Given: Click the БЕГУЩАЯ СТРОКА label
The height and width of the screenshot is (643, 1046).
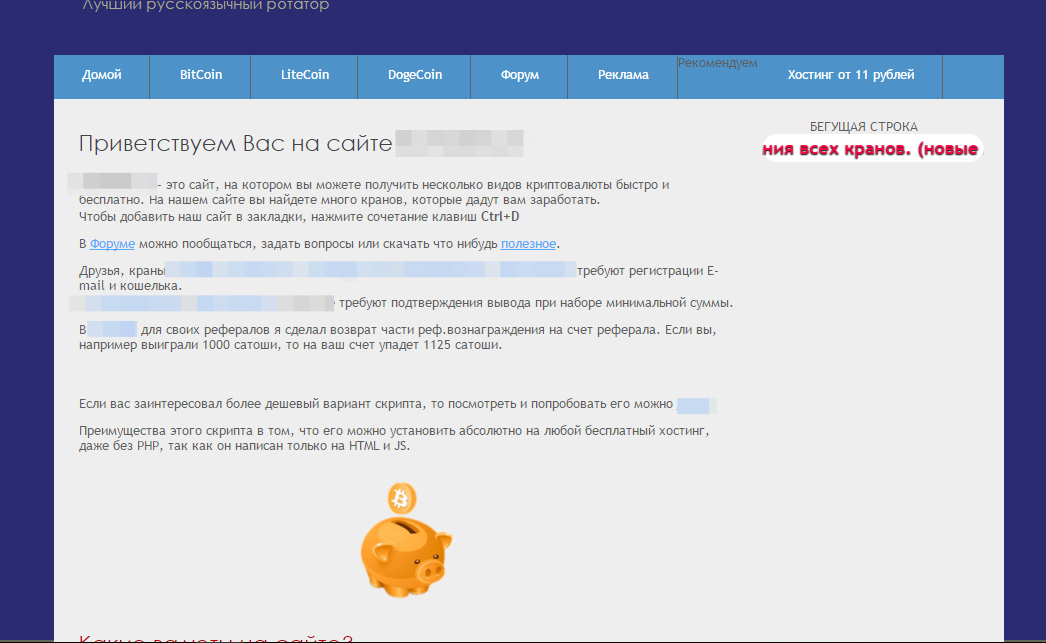Looking at the screenshot, I should coord(863,127).
